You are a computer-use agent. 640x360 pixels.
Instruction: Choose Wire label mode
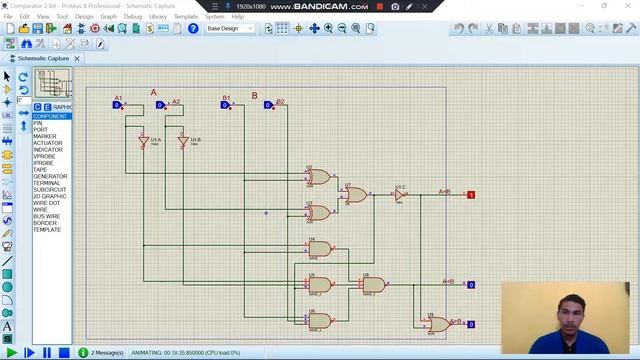(x=7, y=116)
